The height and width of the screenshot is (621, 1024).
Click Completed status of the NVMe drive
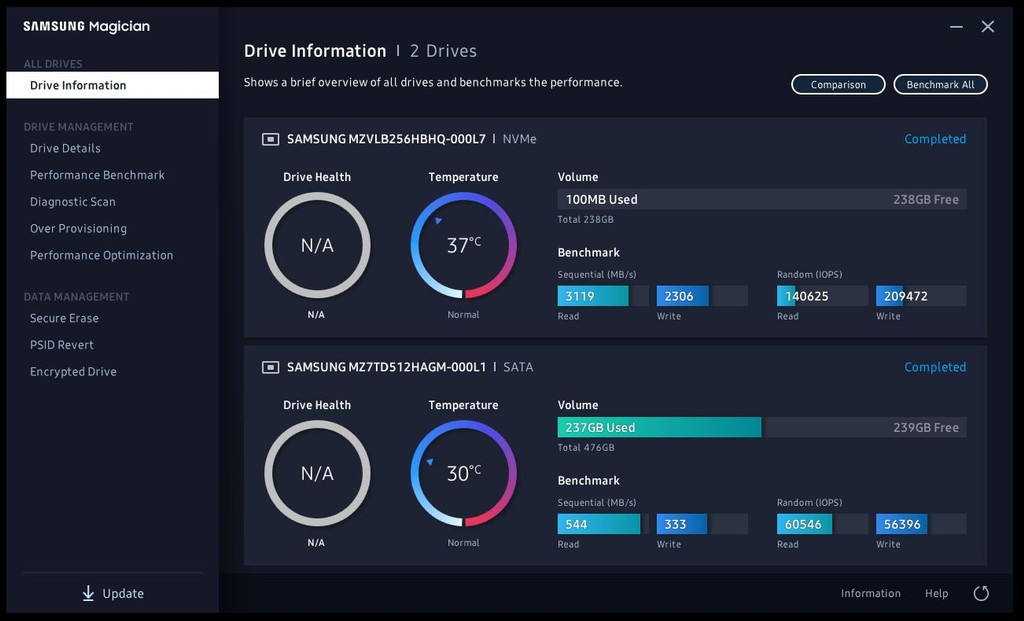(x=935, y=139)
